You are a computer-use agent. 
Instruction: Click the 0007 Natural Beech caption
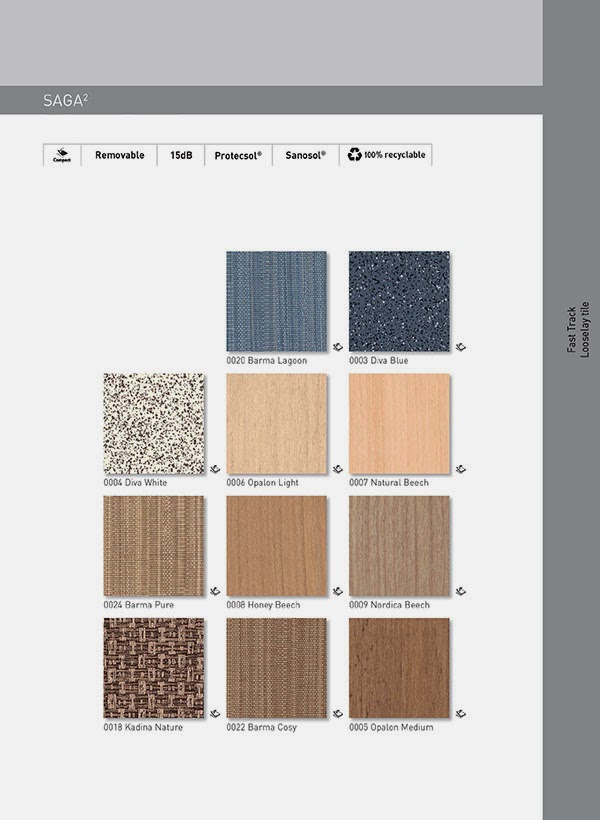tap(389, 483)
